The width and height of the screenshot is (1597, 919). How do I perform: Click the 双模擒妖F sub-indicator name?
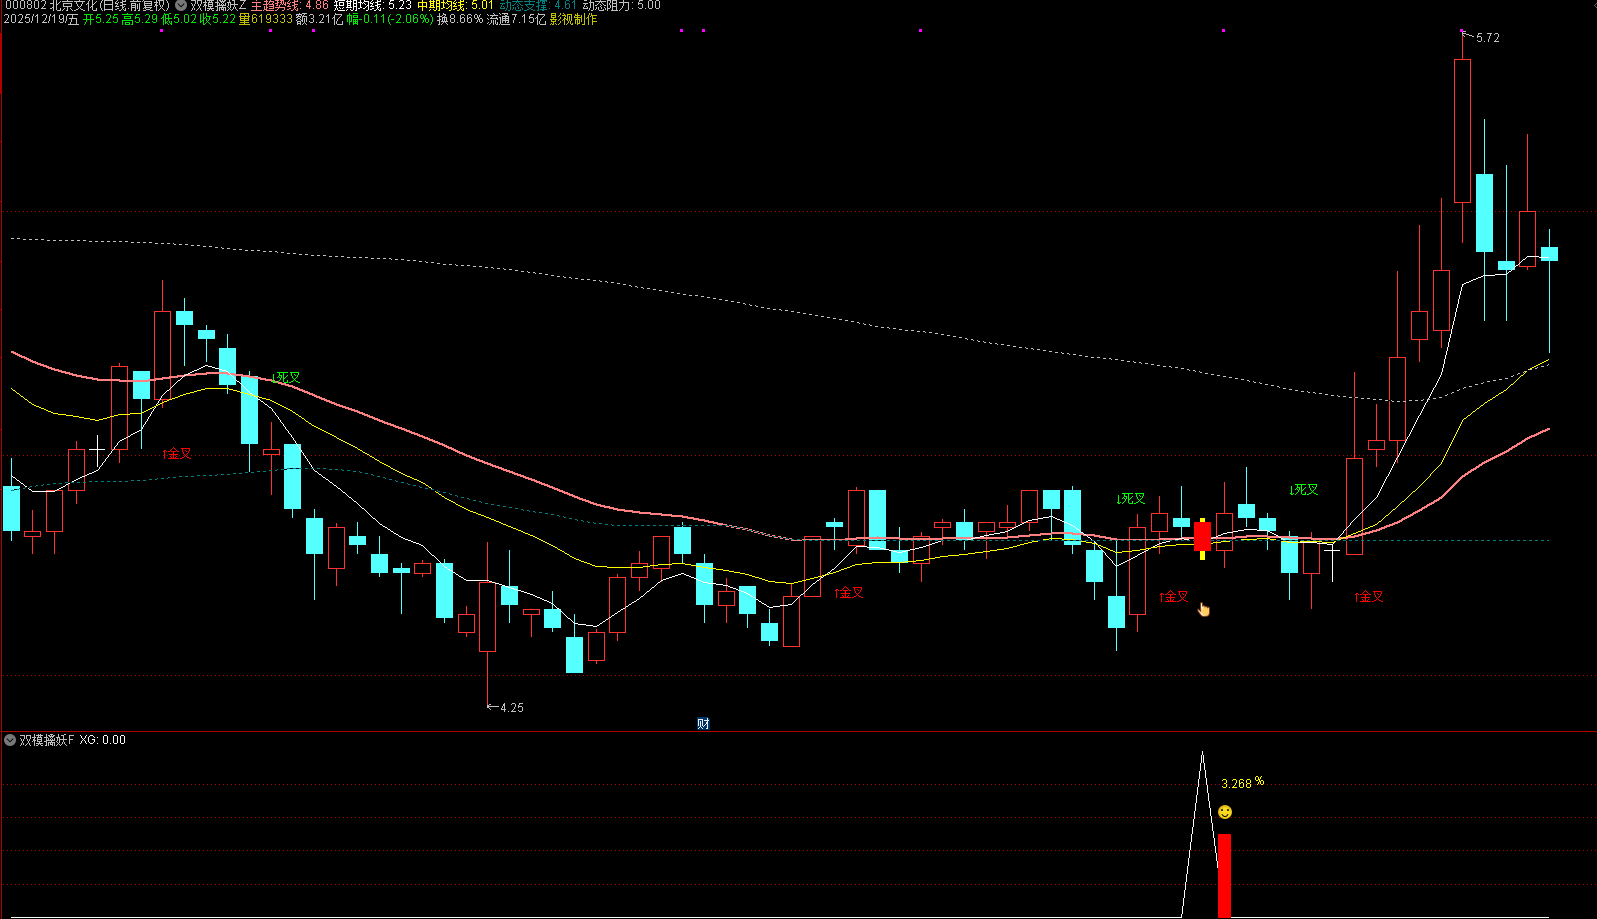pos(47,740)
